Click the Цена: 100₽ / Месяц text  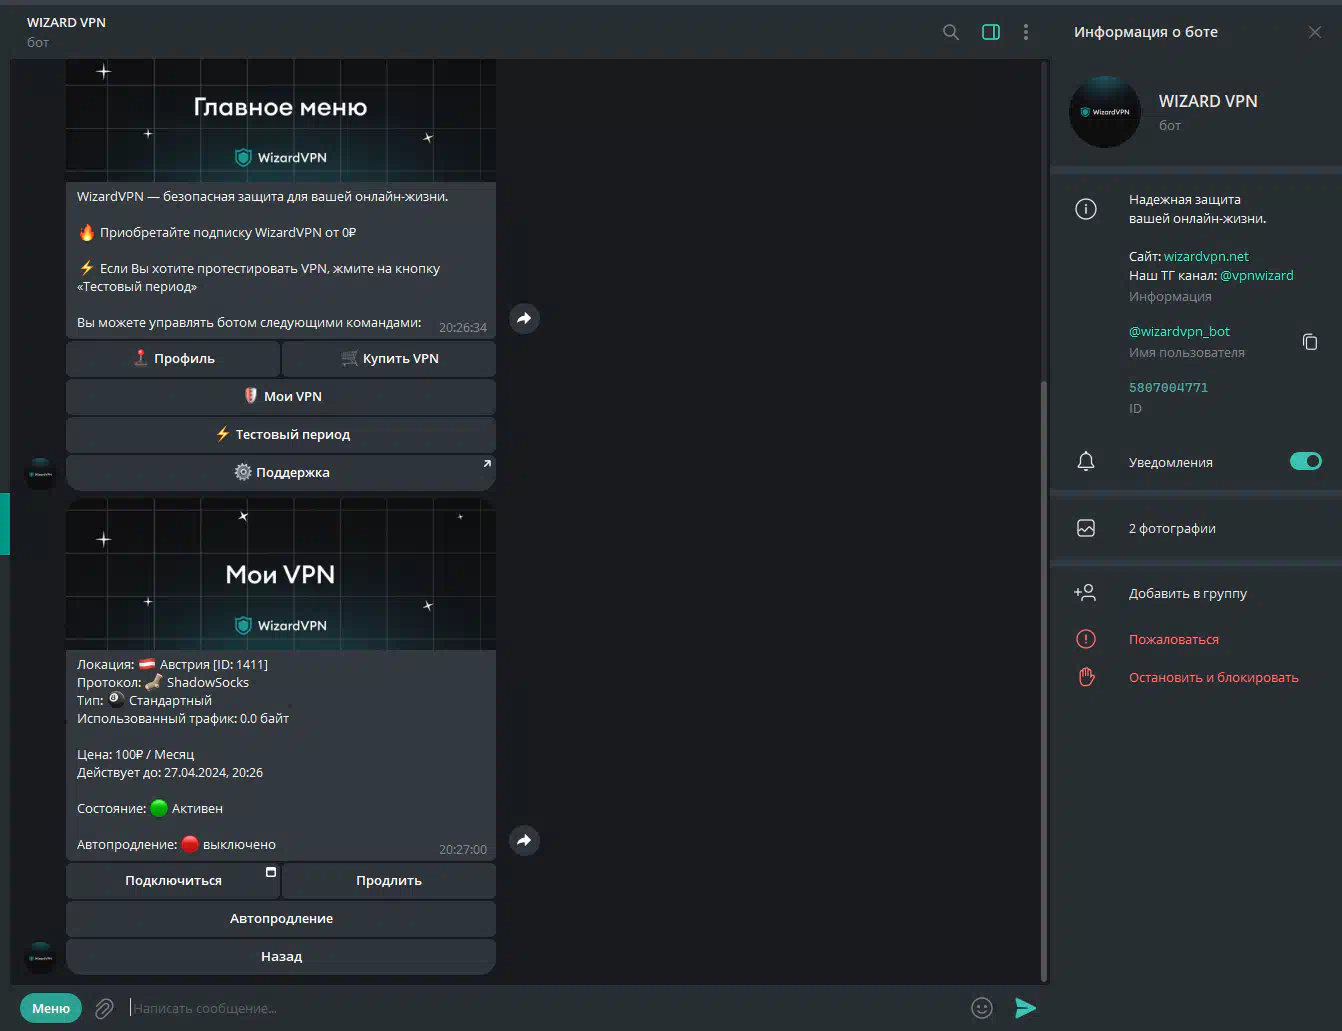pos(136,754)
